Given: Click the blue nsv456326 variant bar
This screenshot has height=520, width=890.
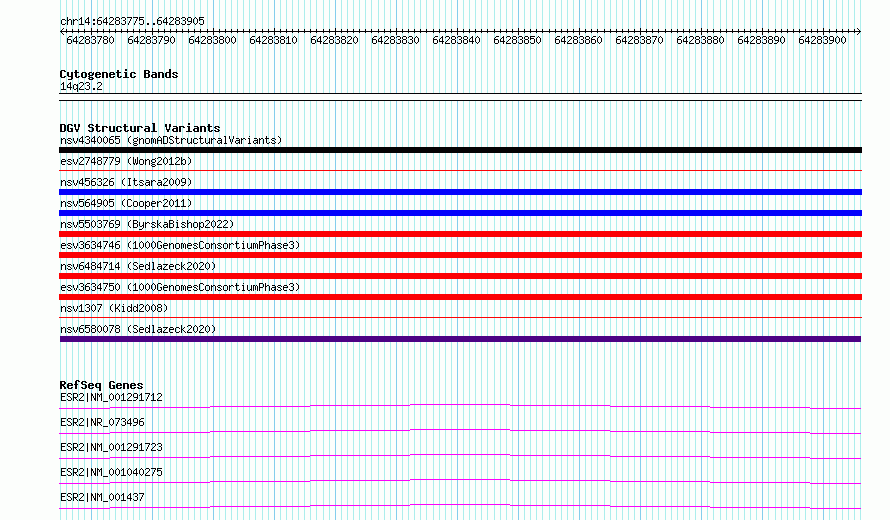Looking at the screenshot, I should click(460, 192).
